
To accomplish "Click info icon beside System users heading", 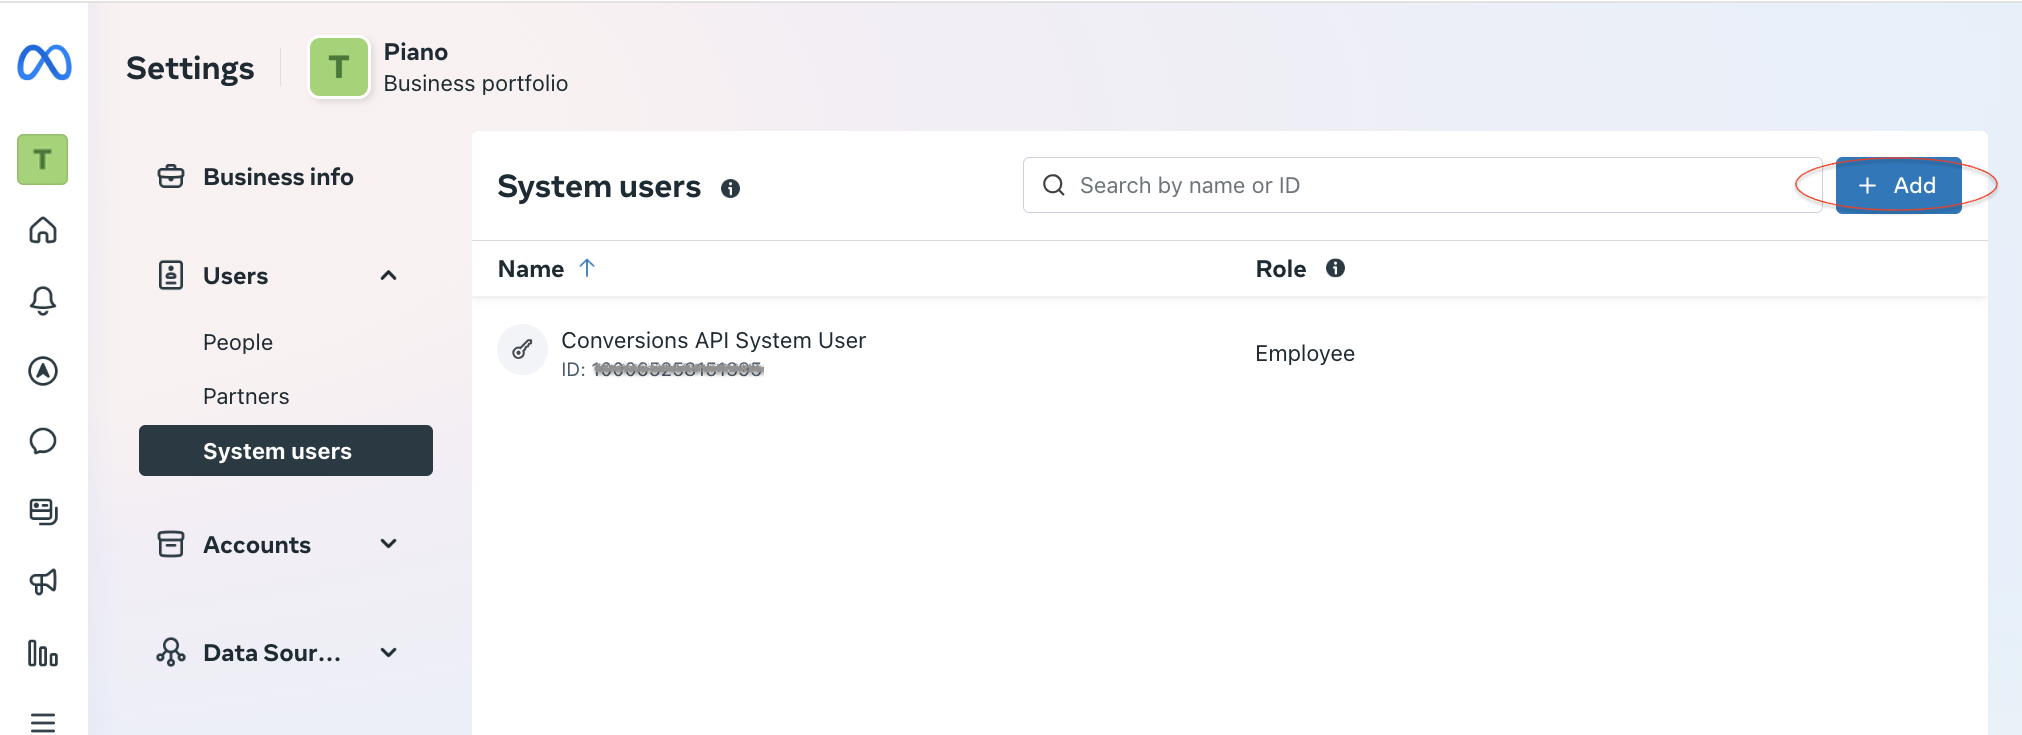I will point(731,188).
